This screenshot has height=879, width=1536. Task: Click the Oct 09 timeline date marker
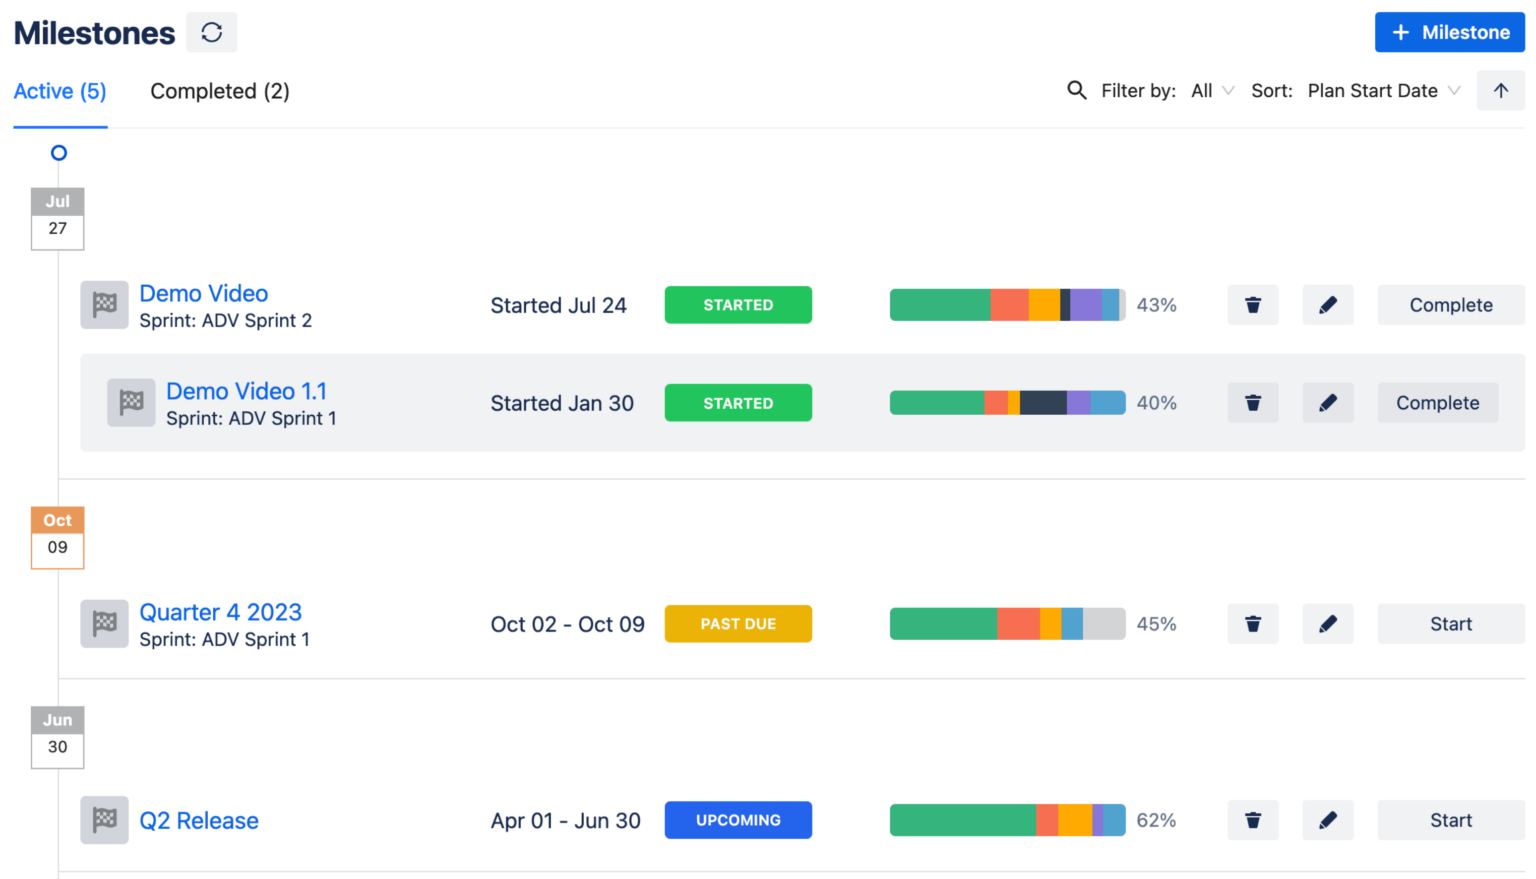point(57,537)
